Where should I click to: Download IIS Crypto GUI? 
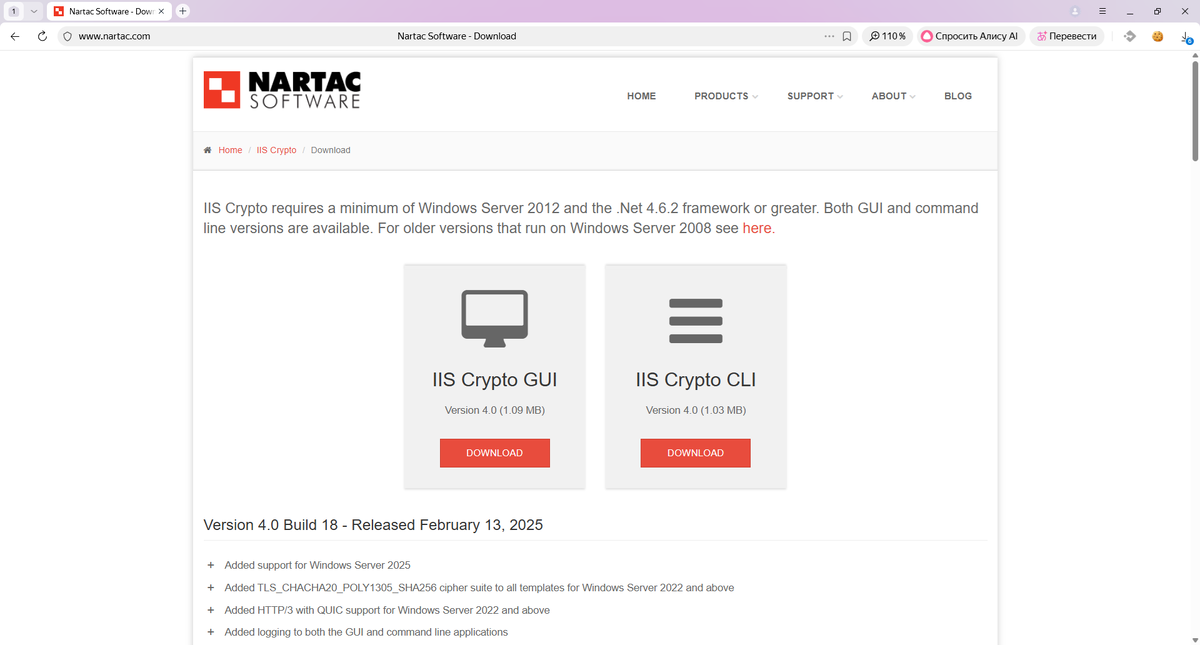coord(494,453)
